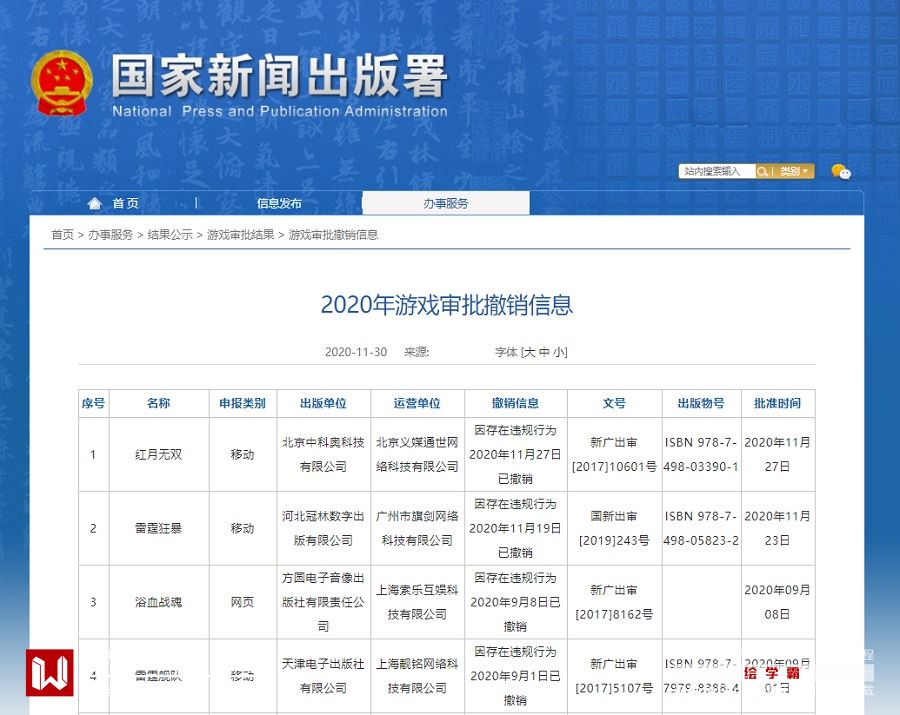
Task: Click 广州市旗剑网络科技有限公司 cell
Action: point(417,529)
